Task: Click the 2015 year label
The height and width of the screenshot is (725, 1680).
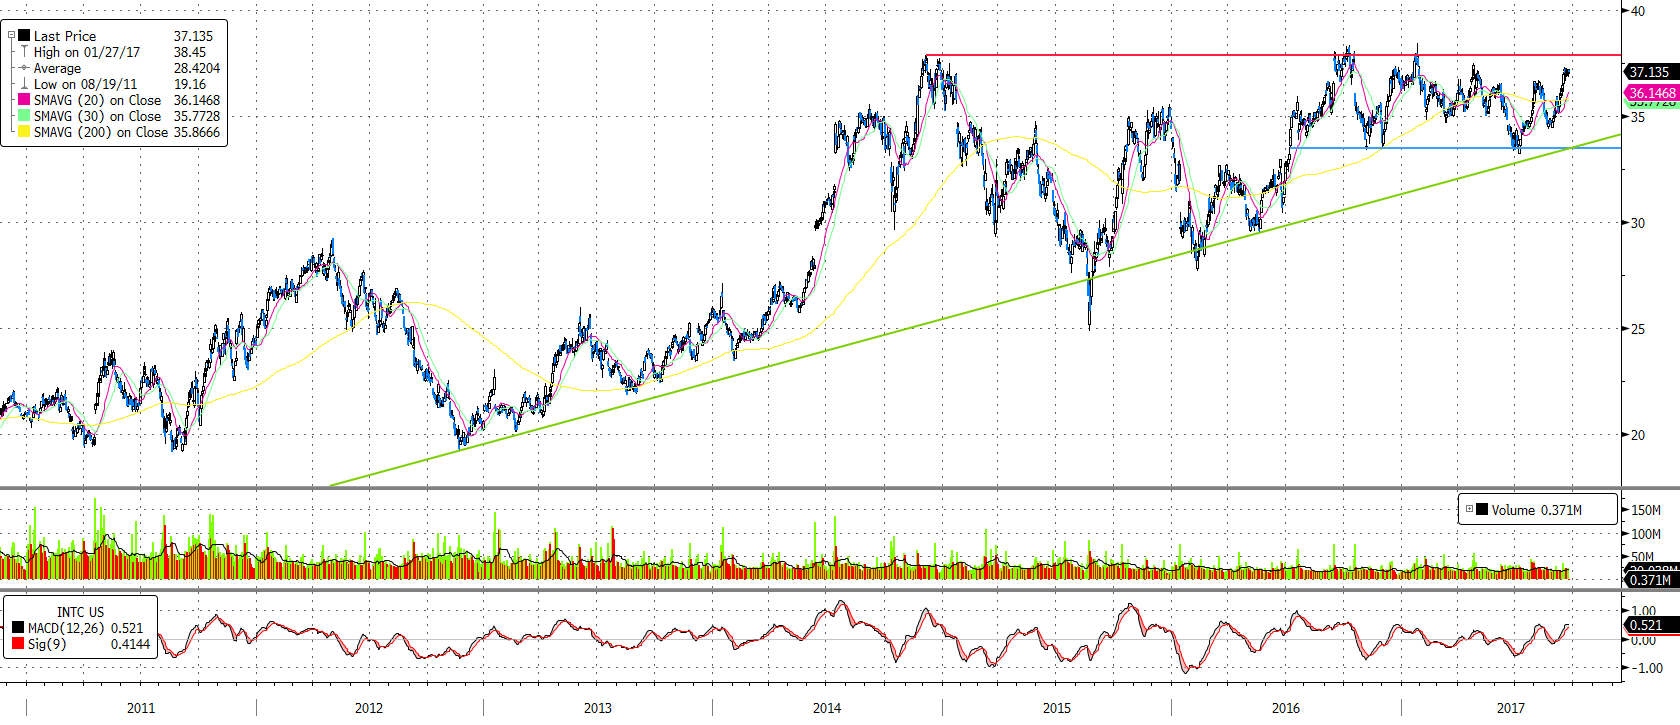Action: pyautogui.click(x=1057, y=708)
